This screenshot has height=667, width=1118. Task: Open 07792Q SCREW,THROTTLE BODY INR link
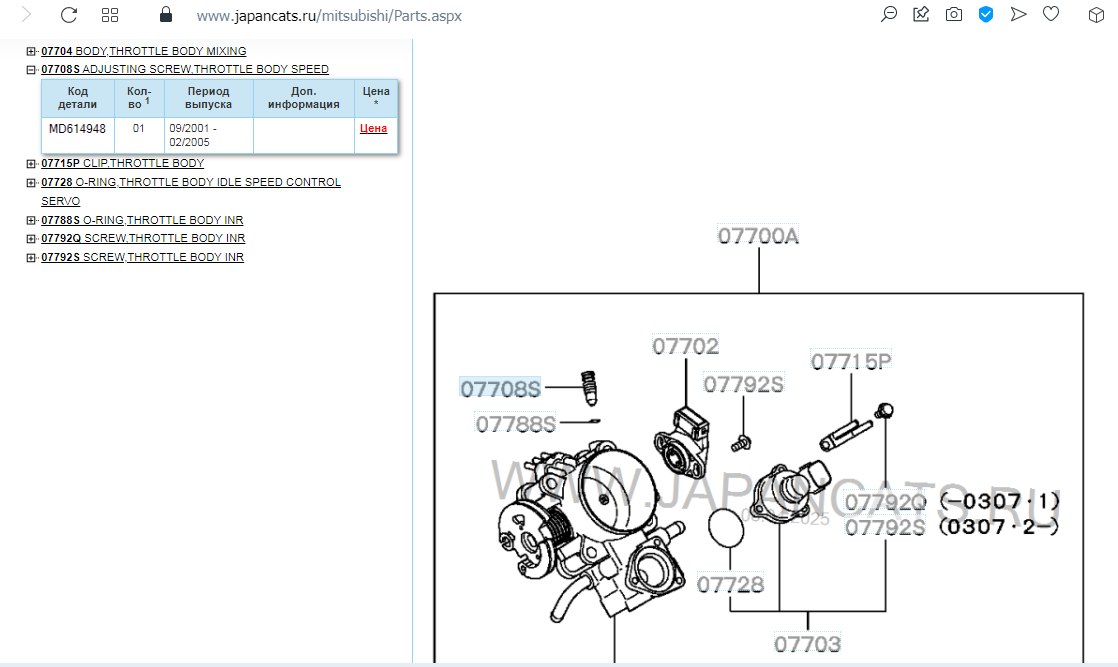[143, 238]
